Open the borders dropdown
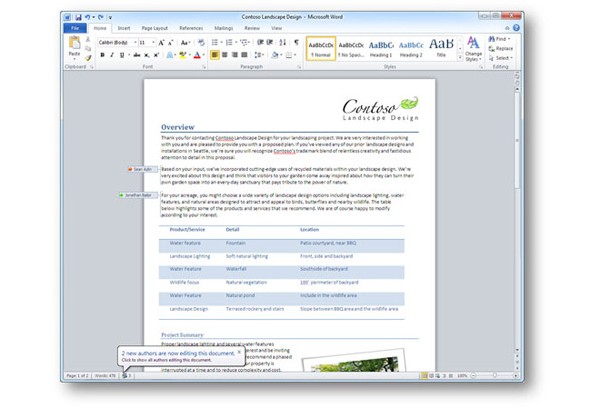The width and height of the screenshot is (600, 408). click(295, 55)
